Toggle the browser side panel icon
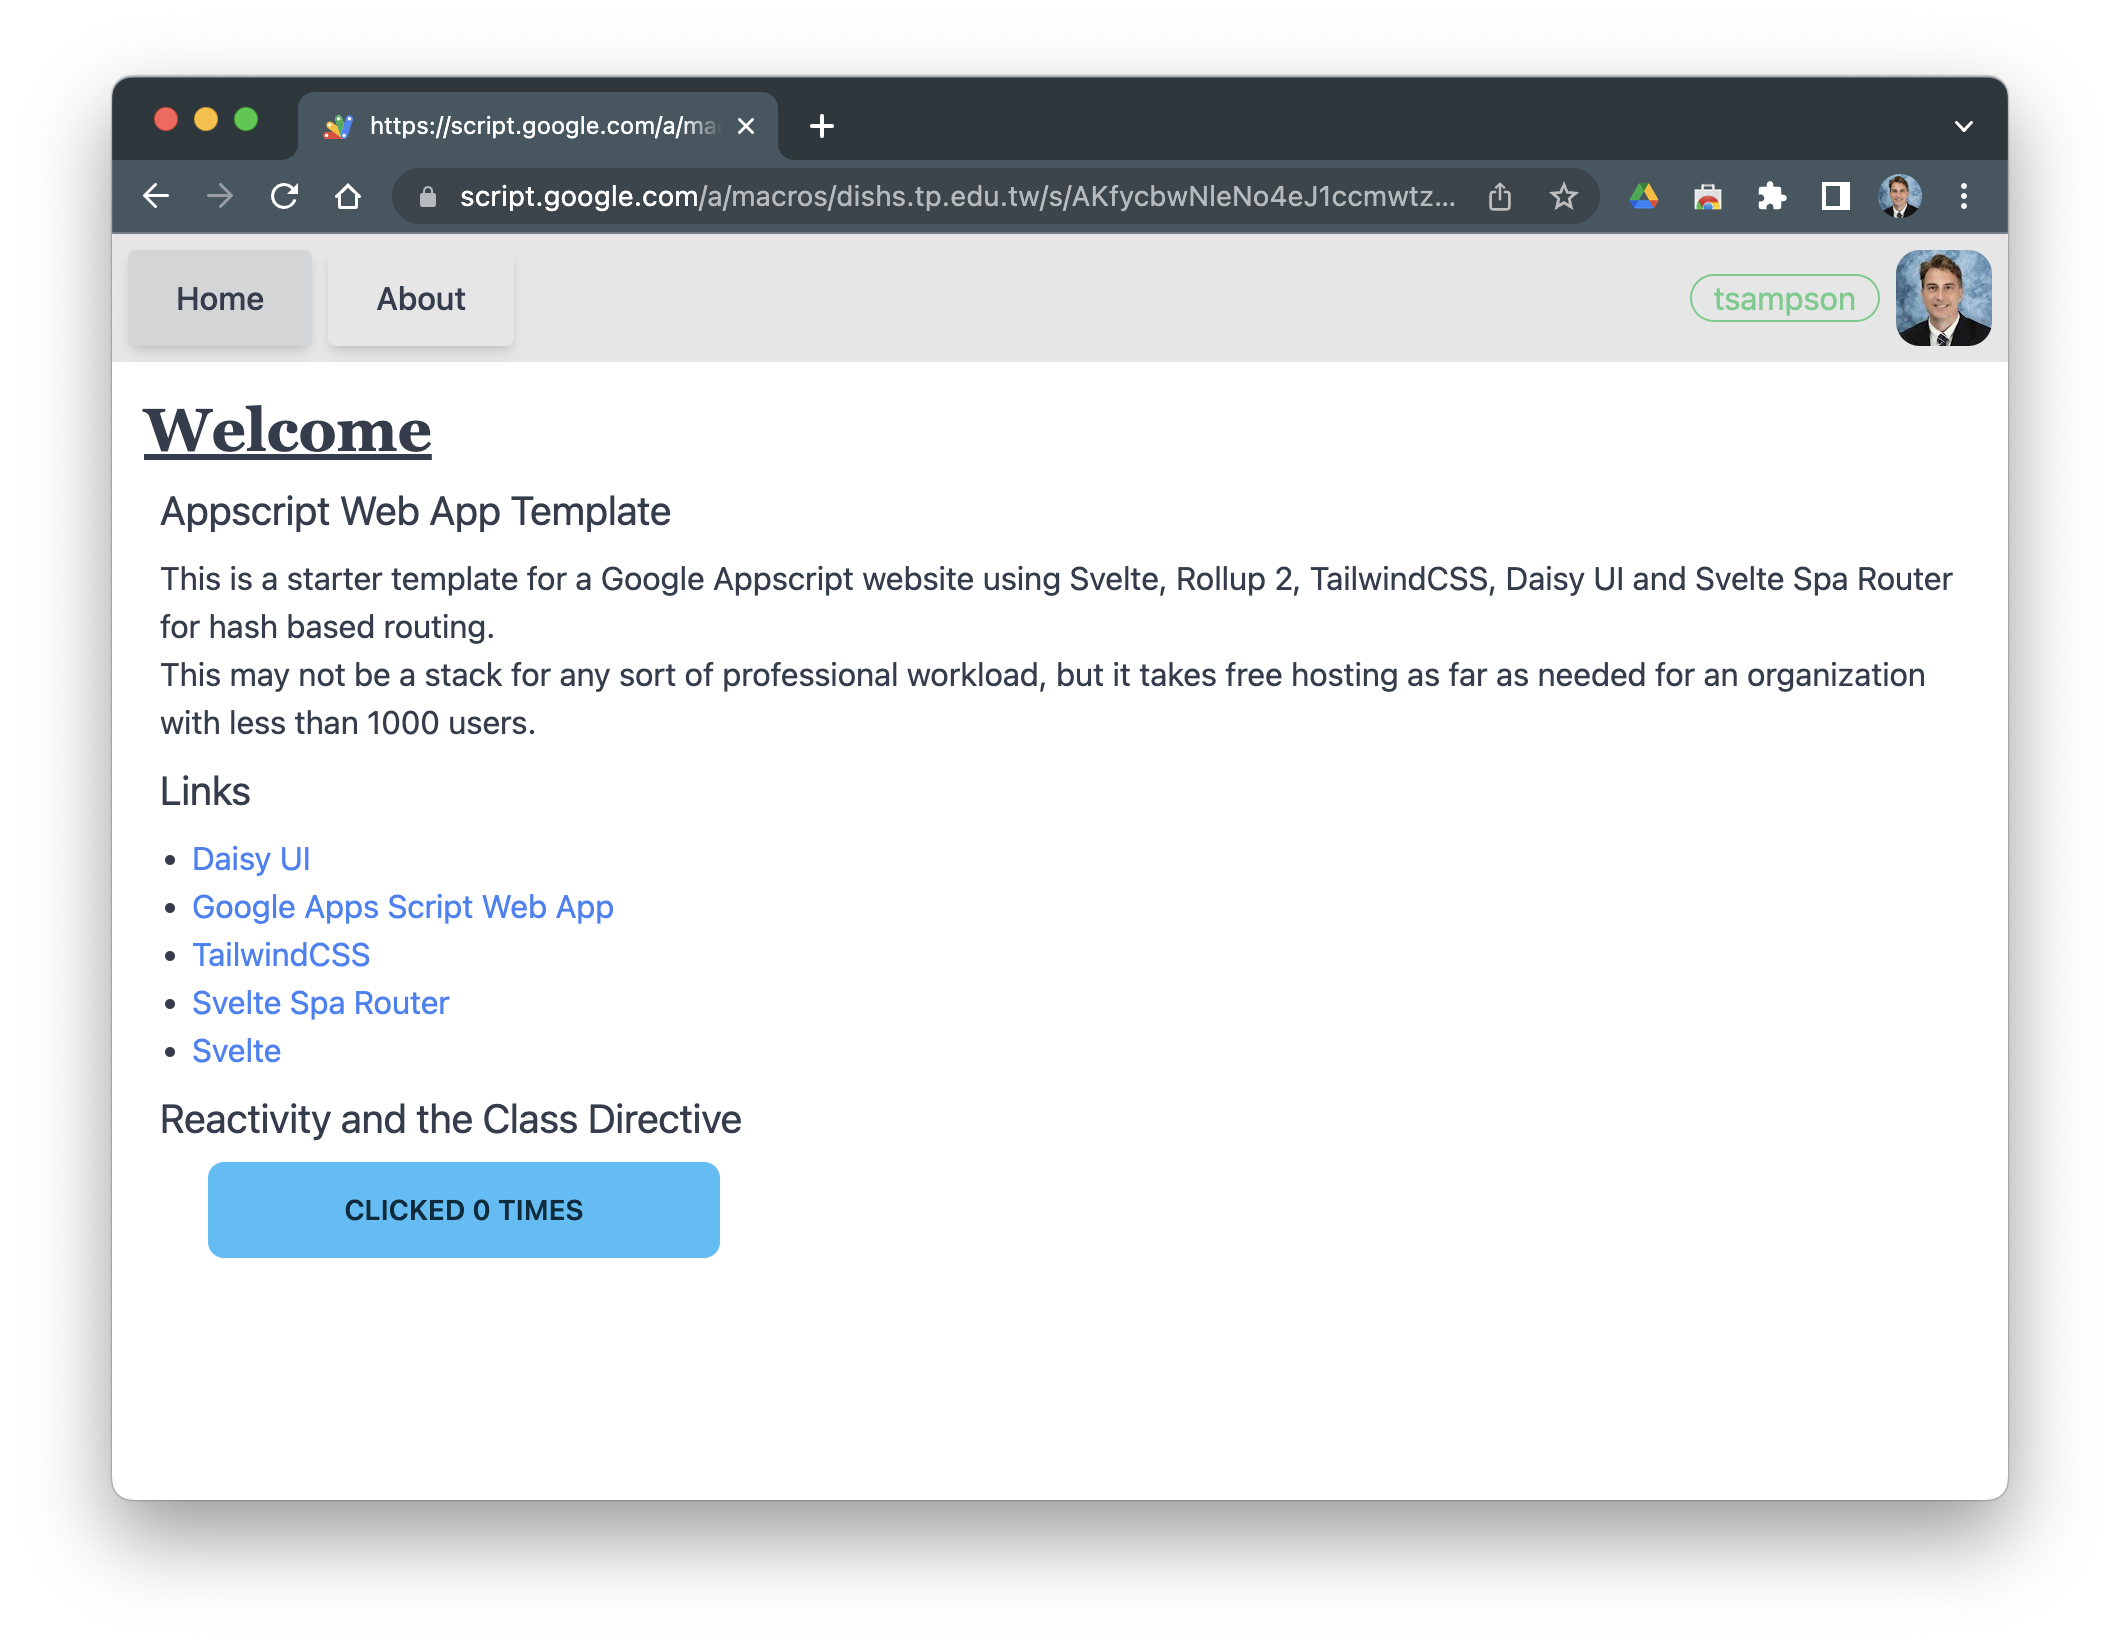The width and height of the screenshot is (2120, 1648). pos(1835,196)
